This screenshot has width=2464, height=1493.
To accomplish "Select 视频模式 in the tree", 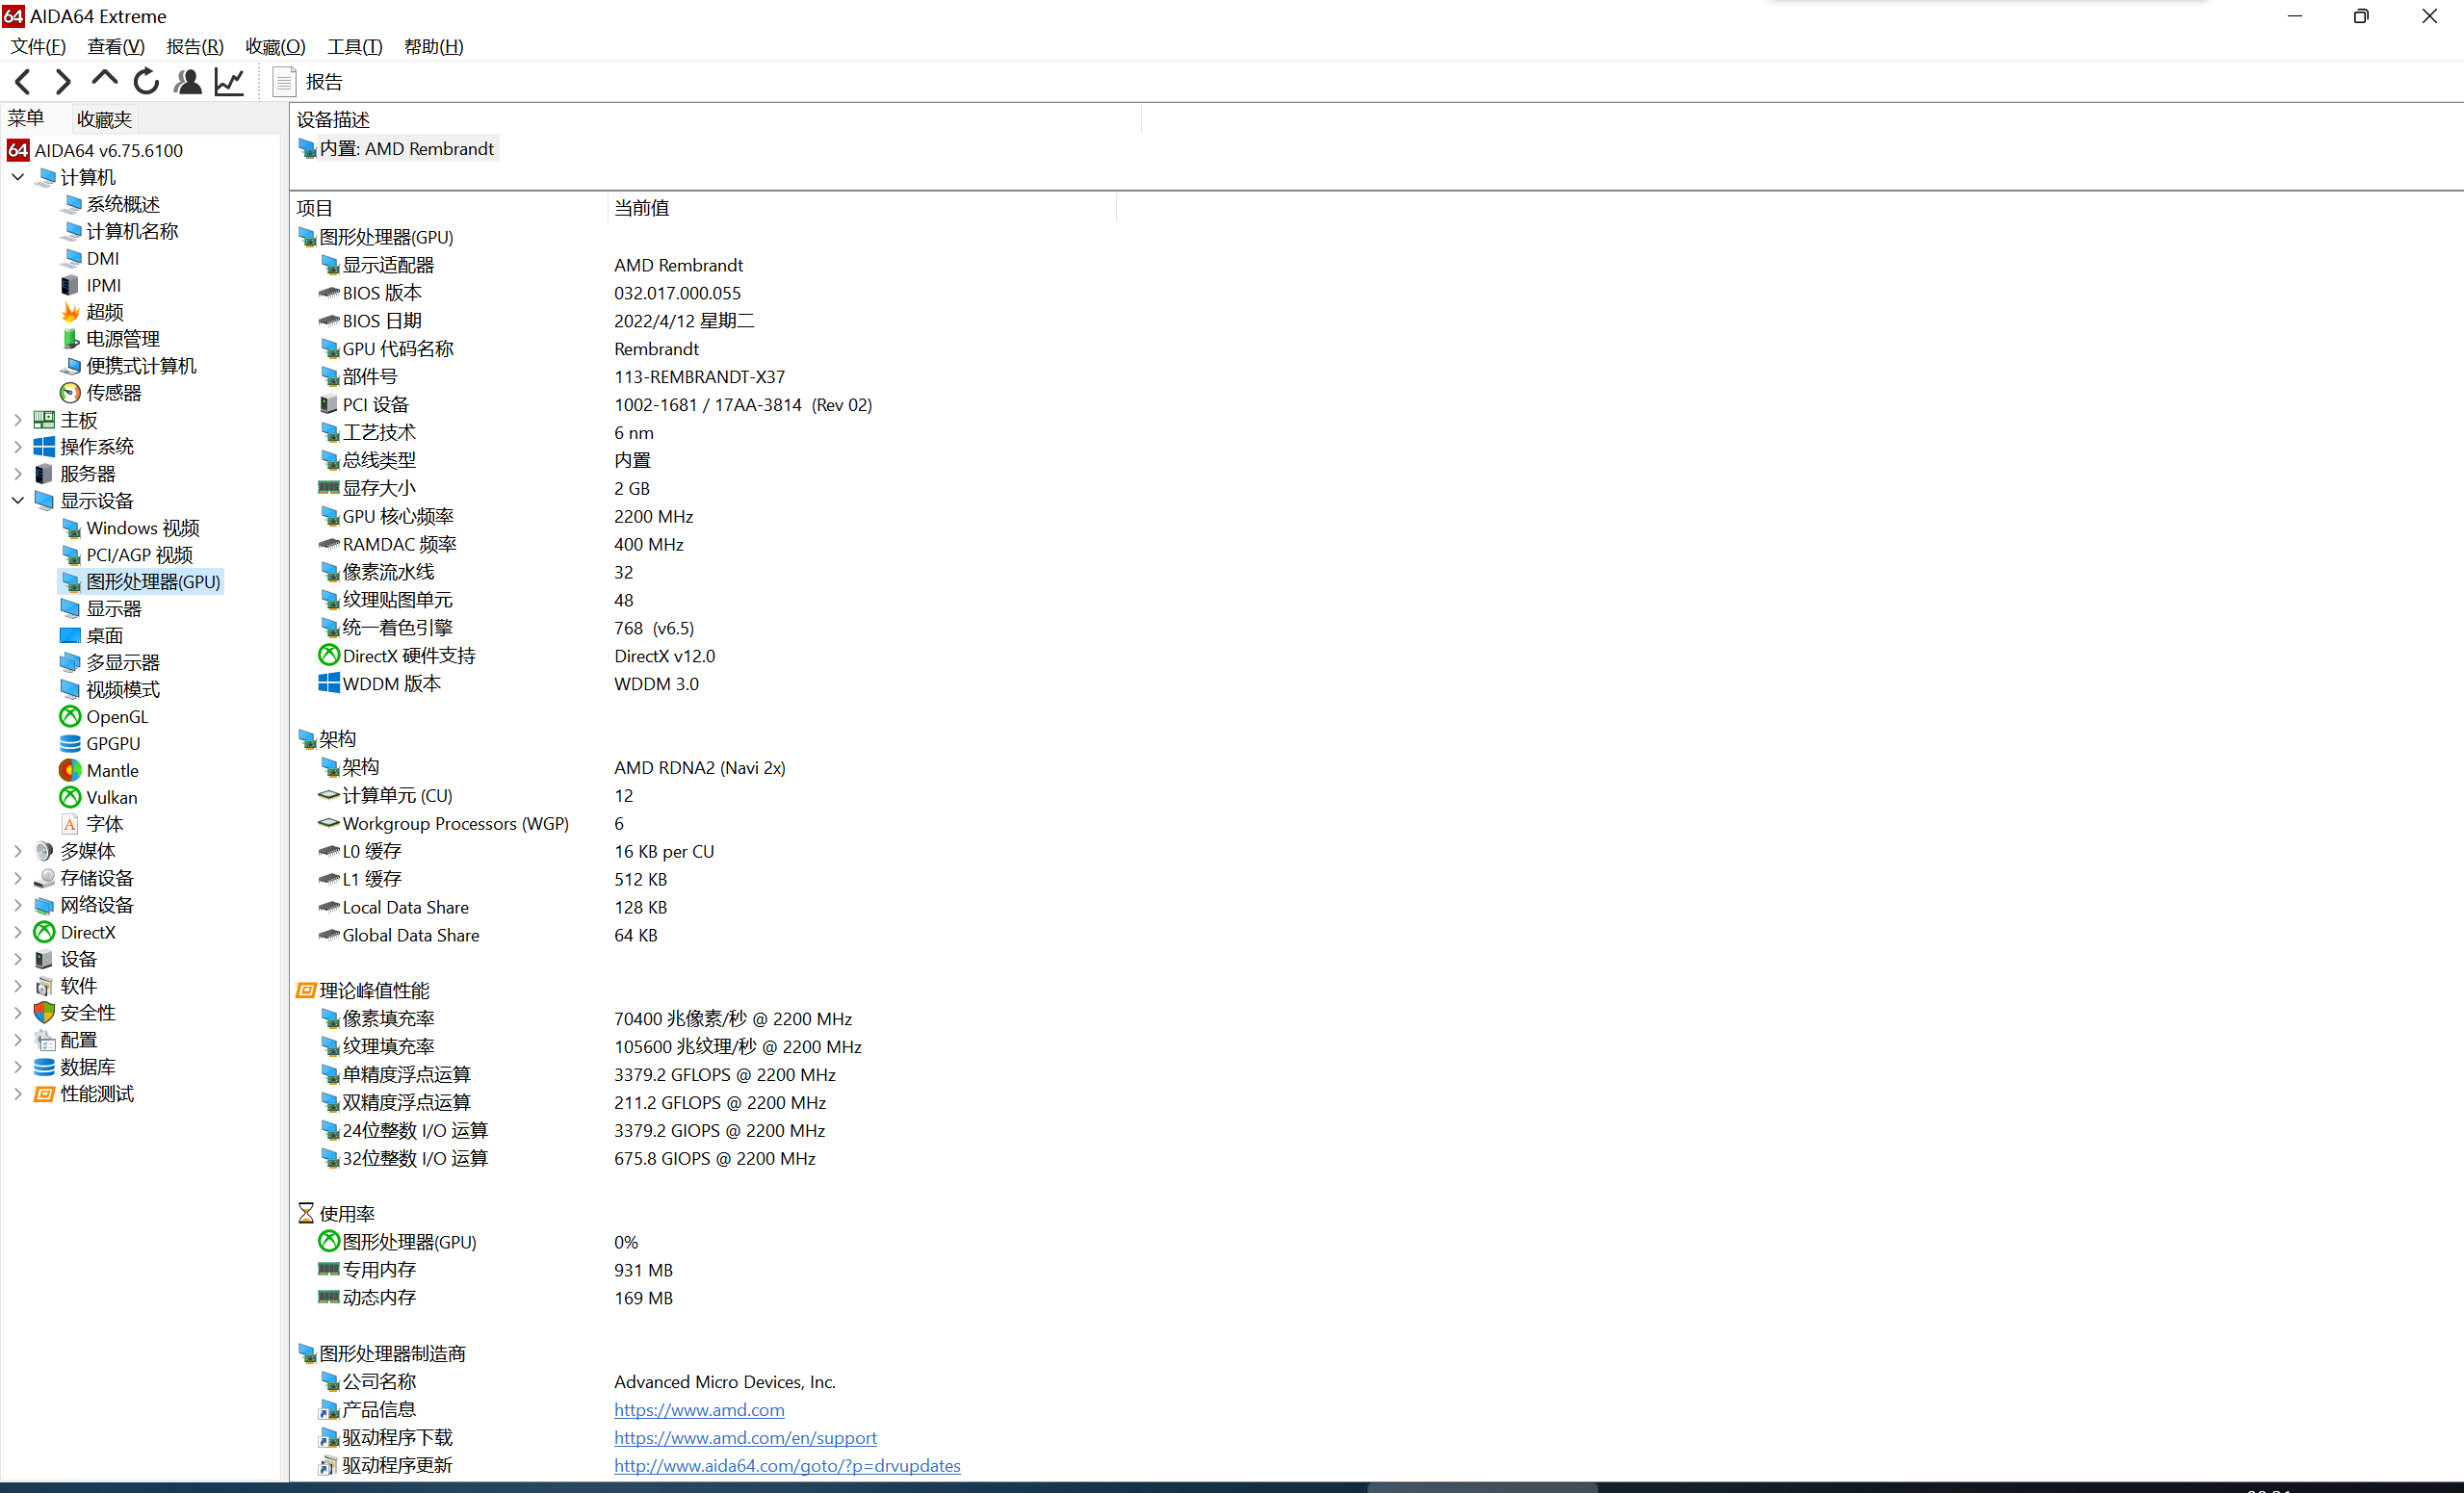I will tap(123, 690).
